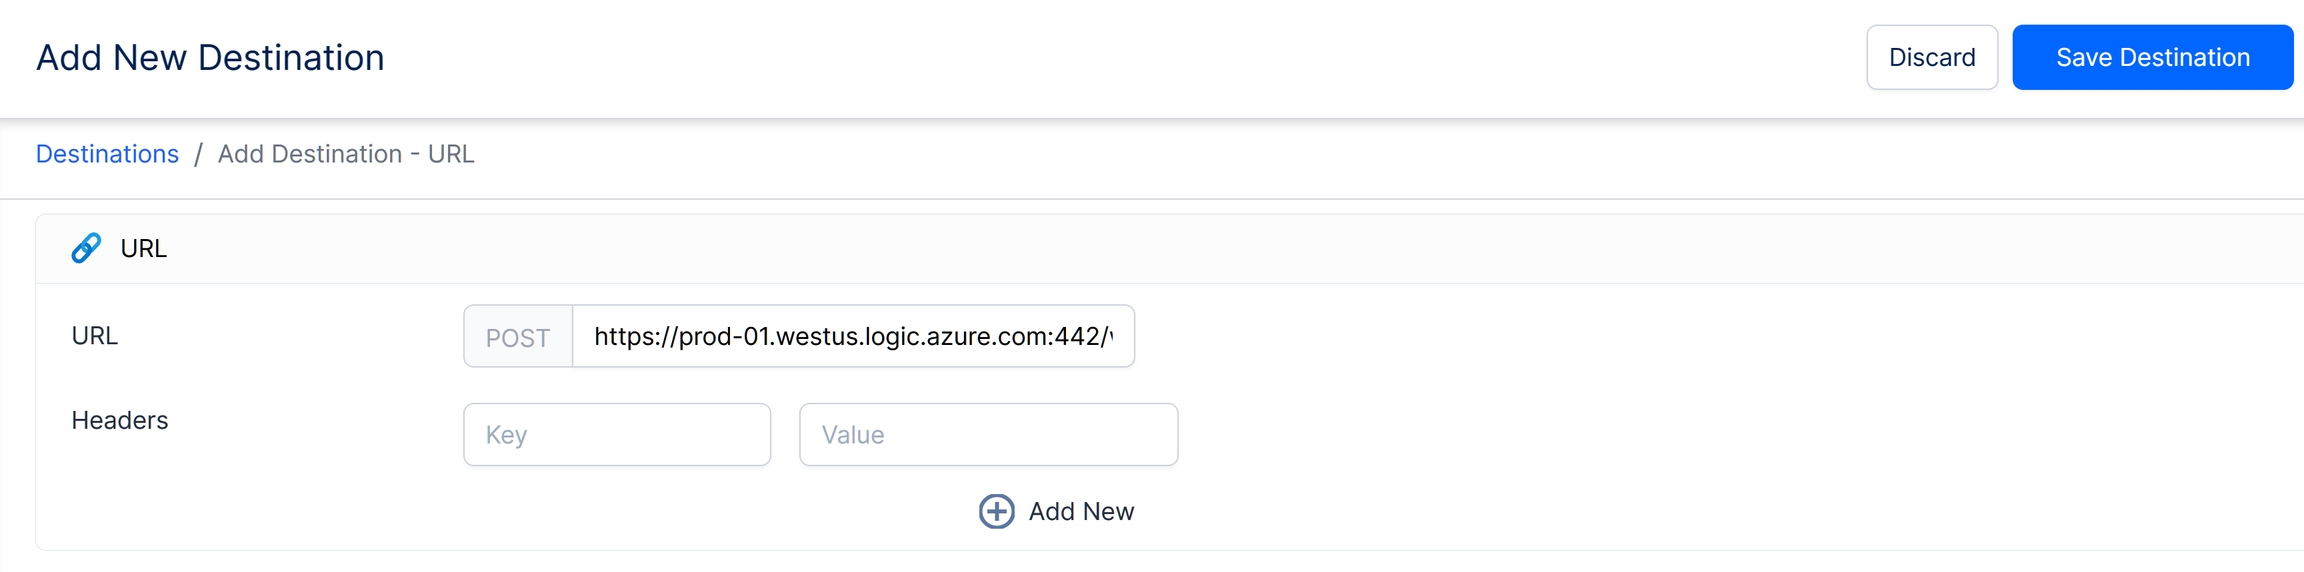This screenshot has height=572, width=2304.
Task: Select the URL panel heading text
Action: [144, 249]
